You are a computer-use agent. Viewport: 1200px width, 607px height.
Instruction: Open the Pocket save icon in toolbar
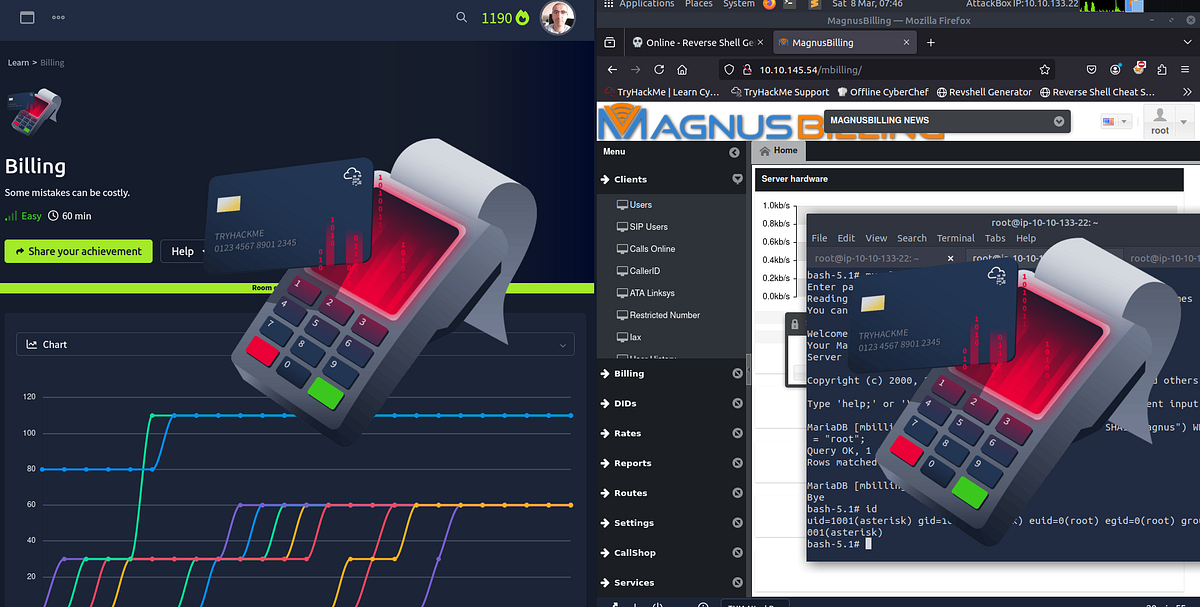(x=1092, y=70)
